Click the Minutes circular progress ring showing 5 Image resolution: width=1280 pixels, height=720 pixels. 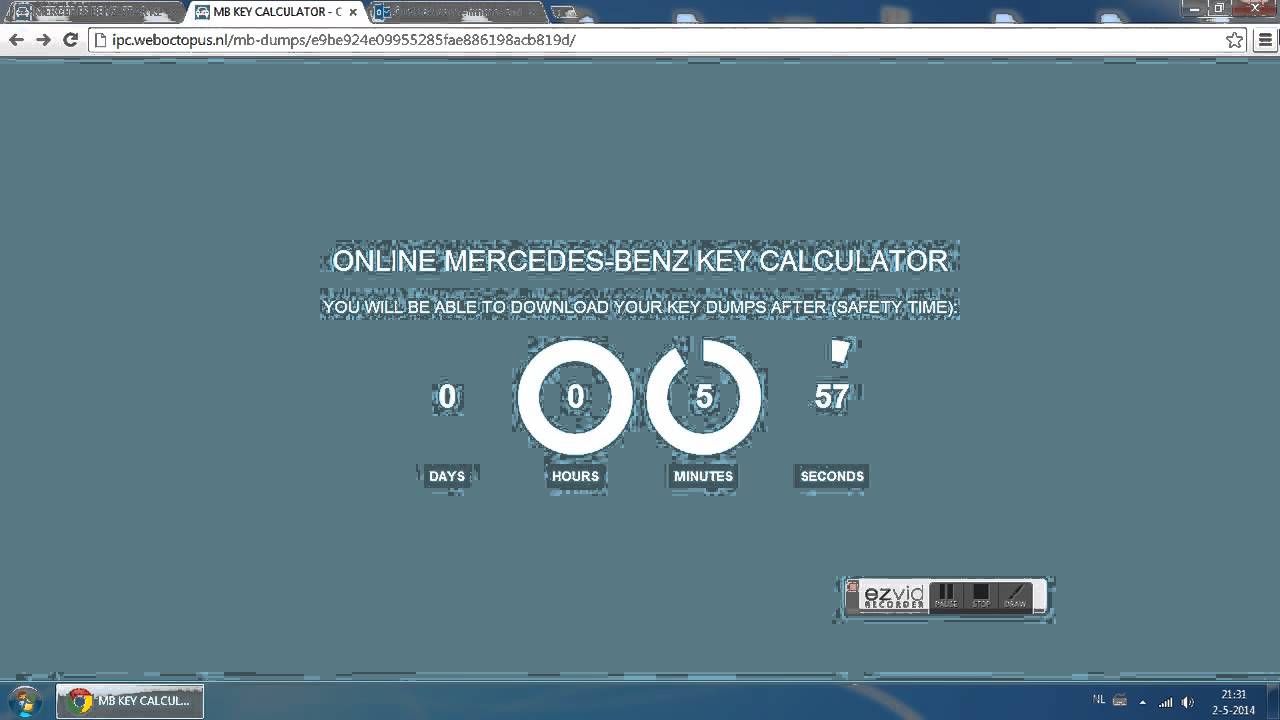click(704, 397)
